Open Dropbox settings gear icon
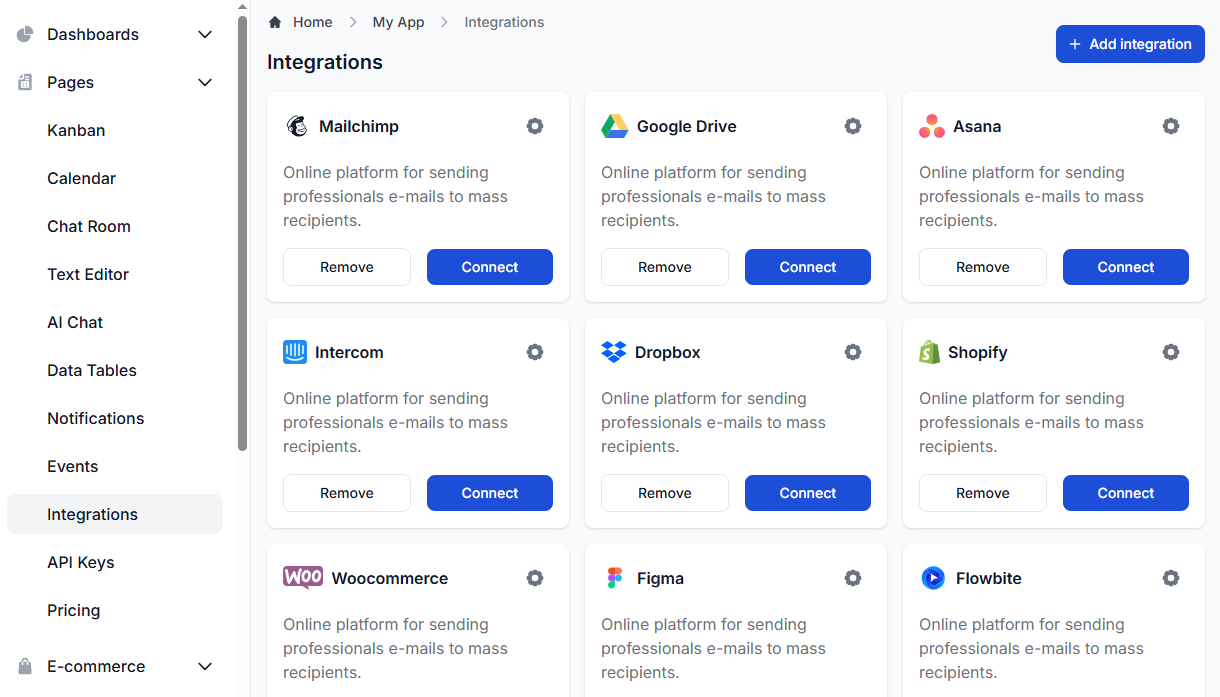Image resolution: width=1220 pixels, height=697 pixels. coord(853,352)
